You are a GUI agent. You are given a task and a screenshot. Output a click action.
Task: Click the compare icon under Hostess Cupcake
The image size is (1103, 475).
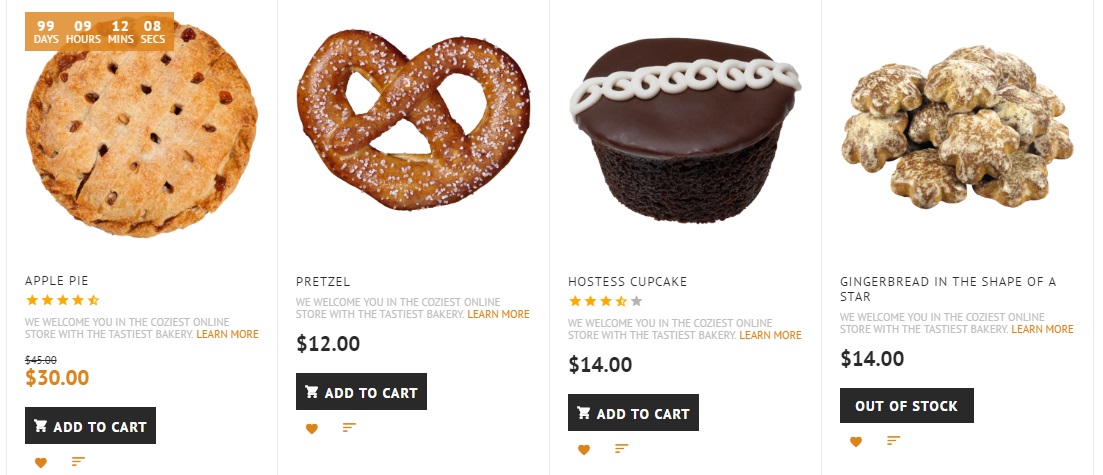(621, 449)
